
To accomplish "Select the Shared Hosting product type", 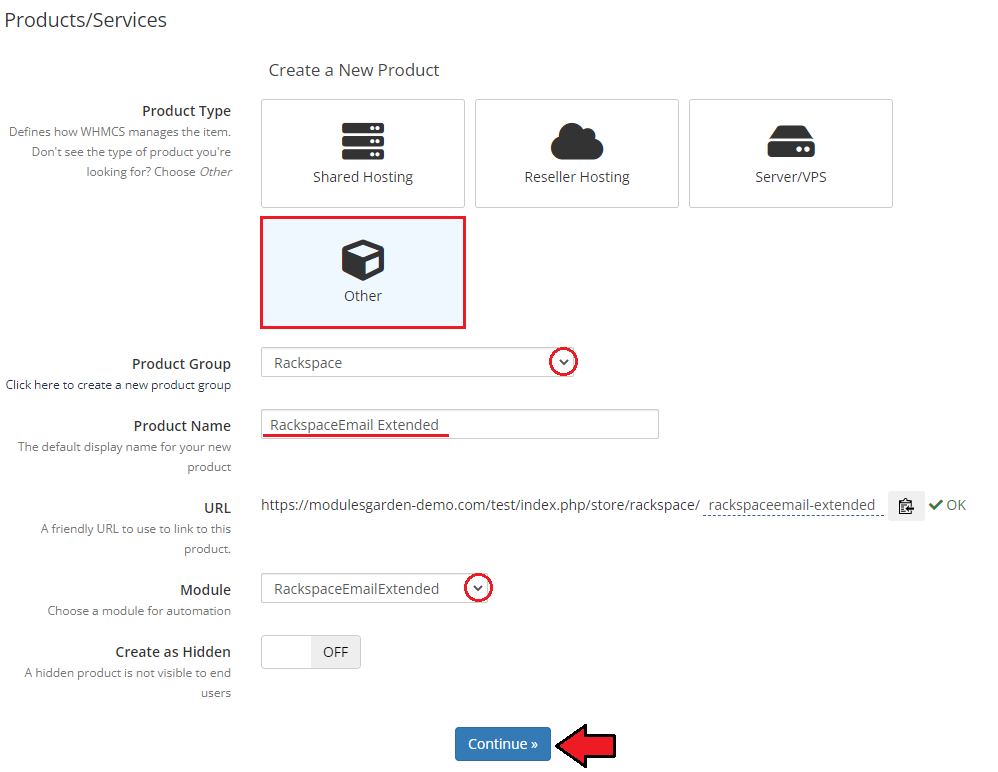I will coord(363,153).
